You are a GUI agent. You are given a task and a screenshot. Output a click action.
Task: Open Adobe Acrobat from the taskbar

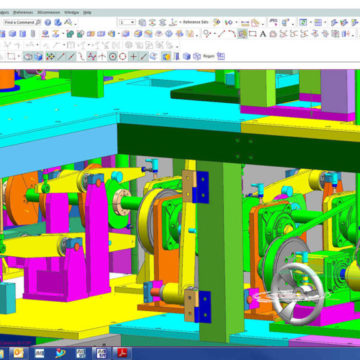pos(122,353)
